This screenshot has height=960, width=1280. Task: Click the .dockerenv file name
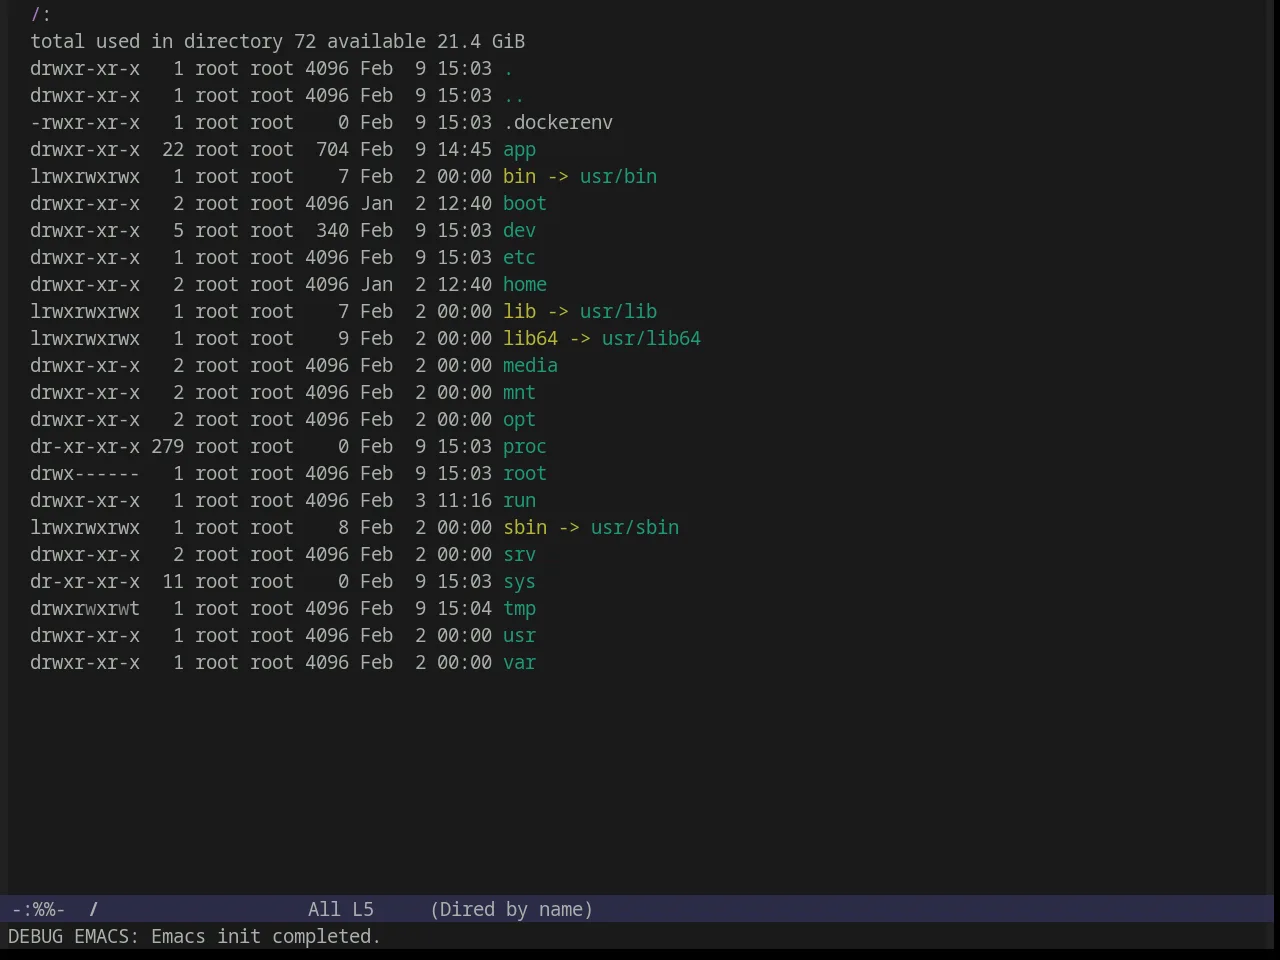point(558,122)
